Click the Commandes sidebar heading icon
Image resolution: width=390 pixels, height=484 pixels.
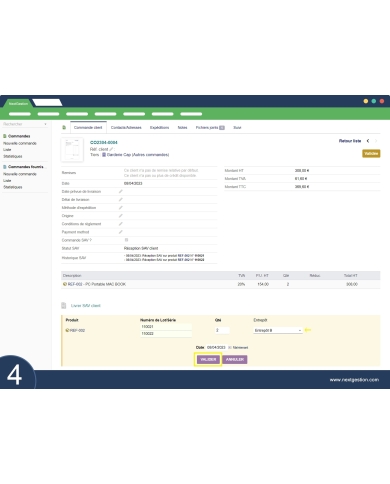tap(5, 136)
